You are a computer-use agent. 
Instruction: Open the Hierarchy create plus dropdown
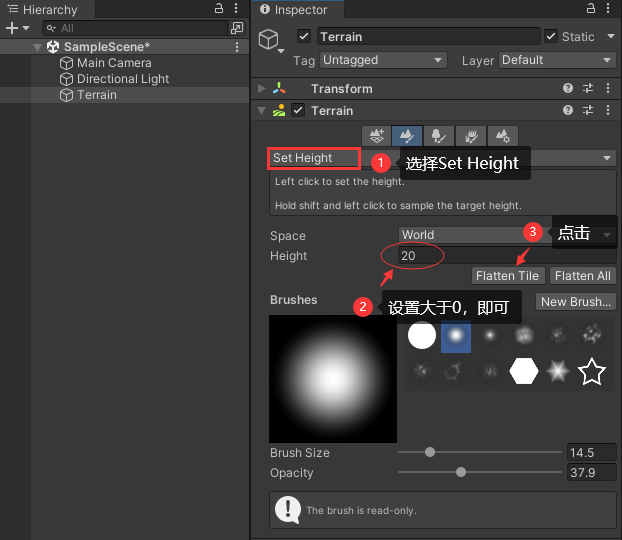tap(17, 28)
